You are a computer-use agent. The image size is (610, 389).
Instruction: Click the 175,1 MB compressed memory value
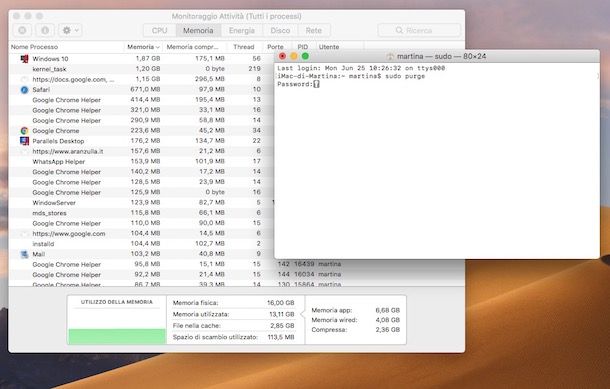tap(210, 58)
